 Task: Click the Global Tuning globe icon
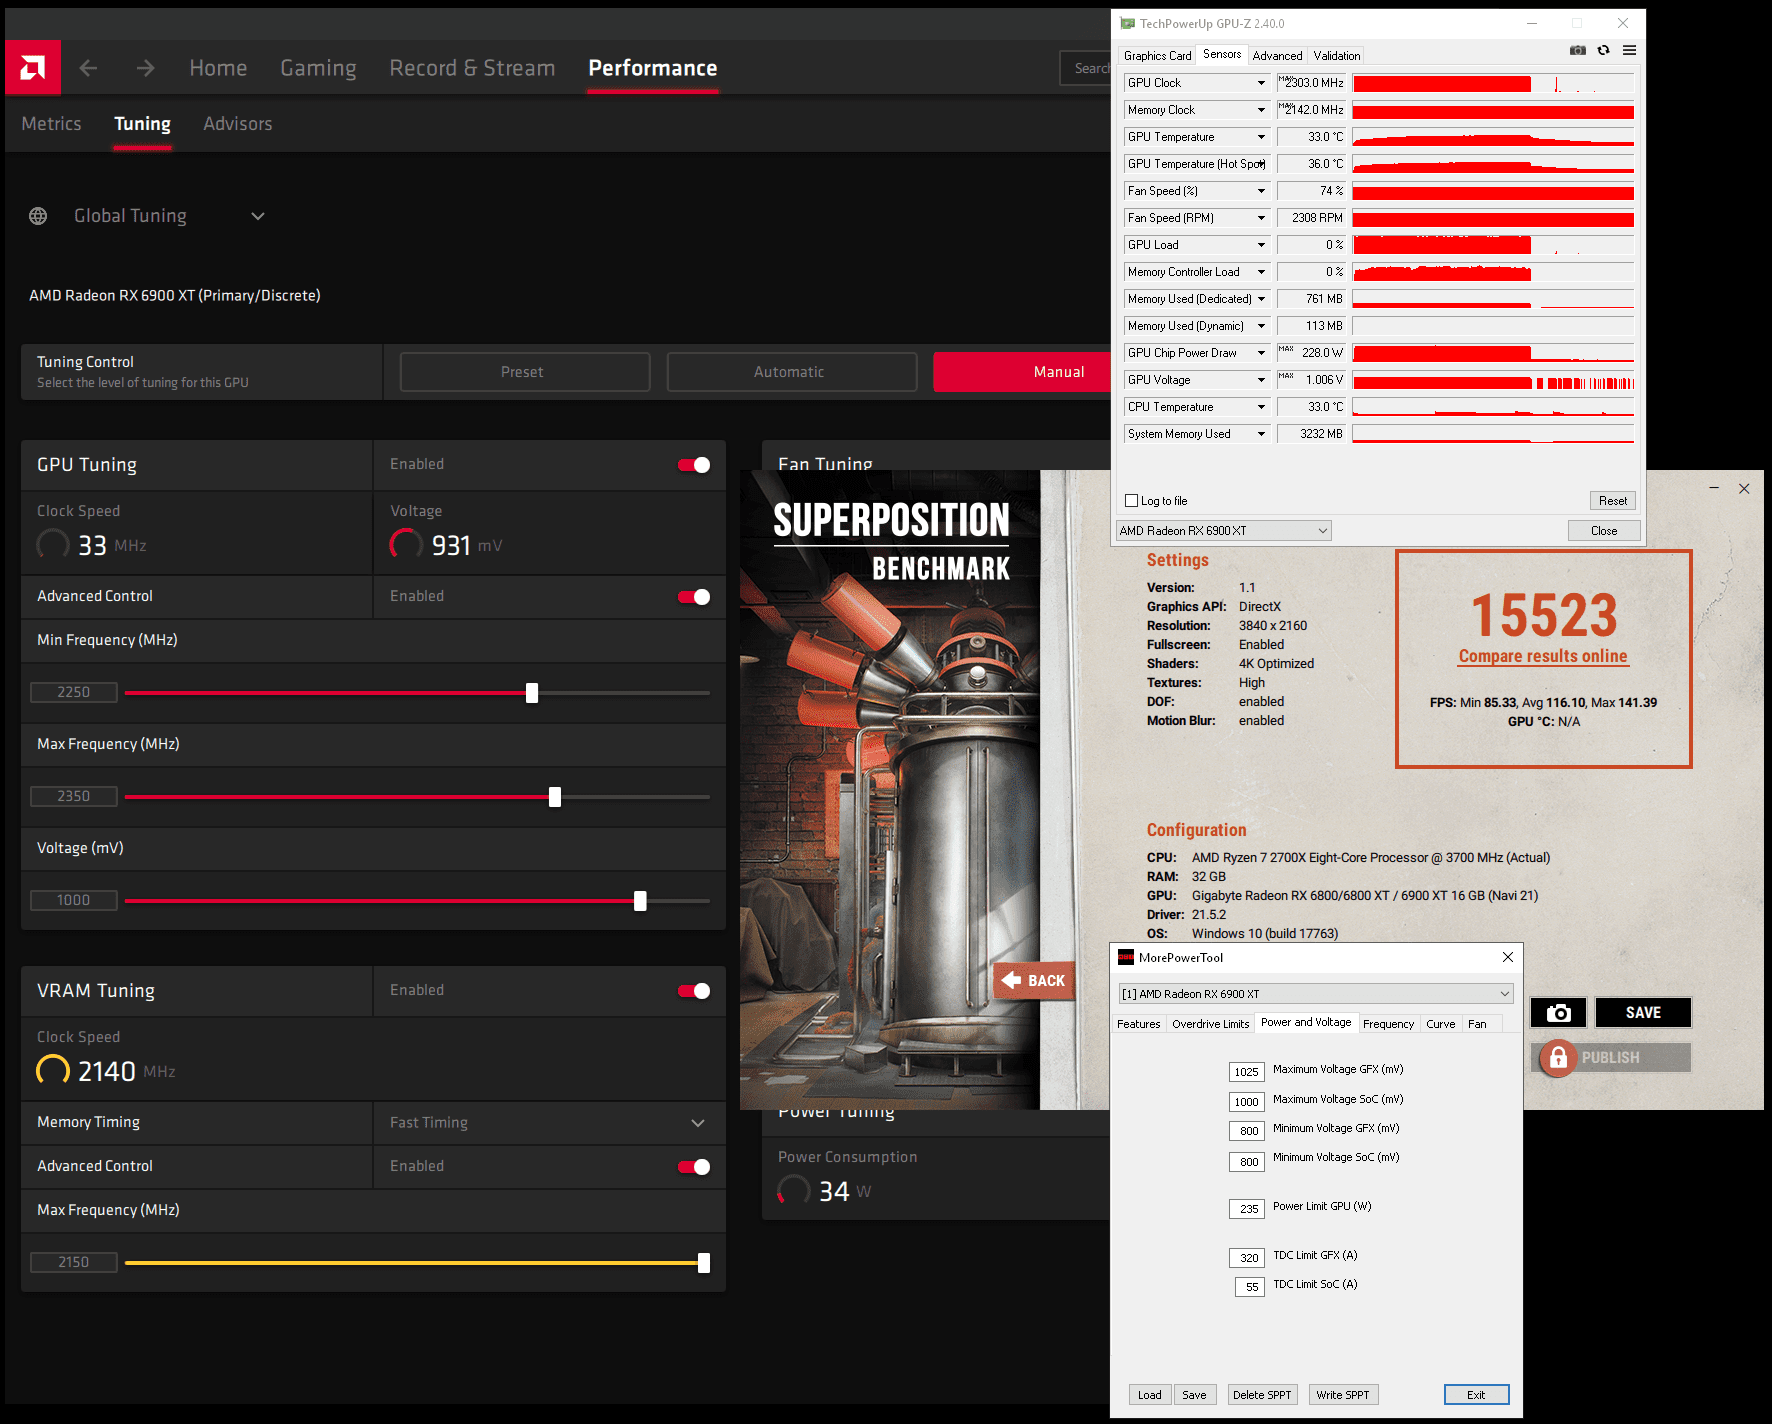coord(38,216)
